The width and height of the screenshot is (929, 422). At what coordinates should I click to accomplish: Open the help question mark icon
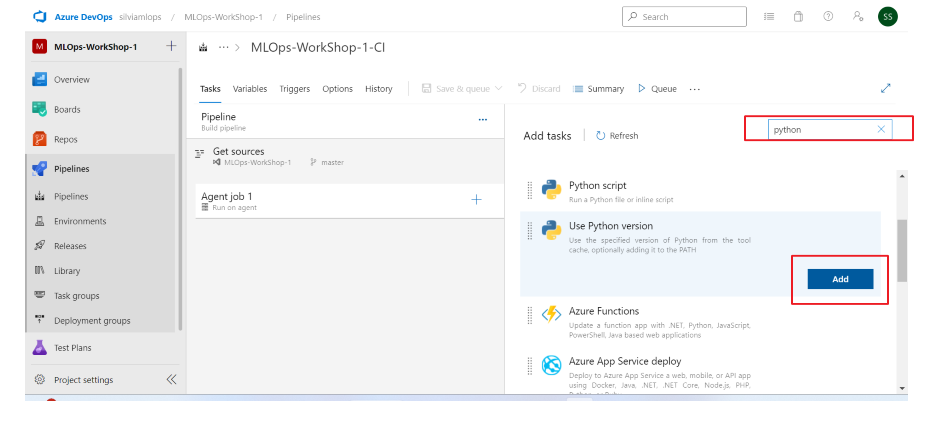pyautogui.click(x=828, y=17)
